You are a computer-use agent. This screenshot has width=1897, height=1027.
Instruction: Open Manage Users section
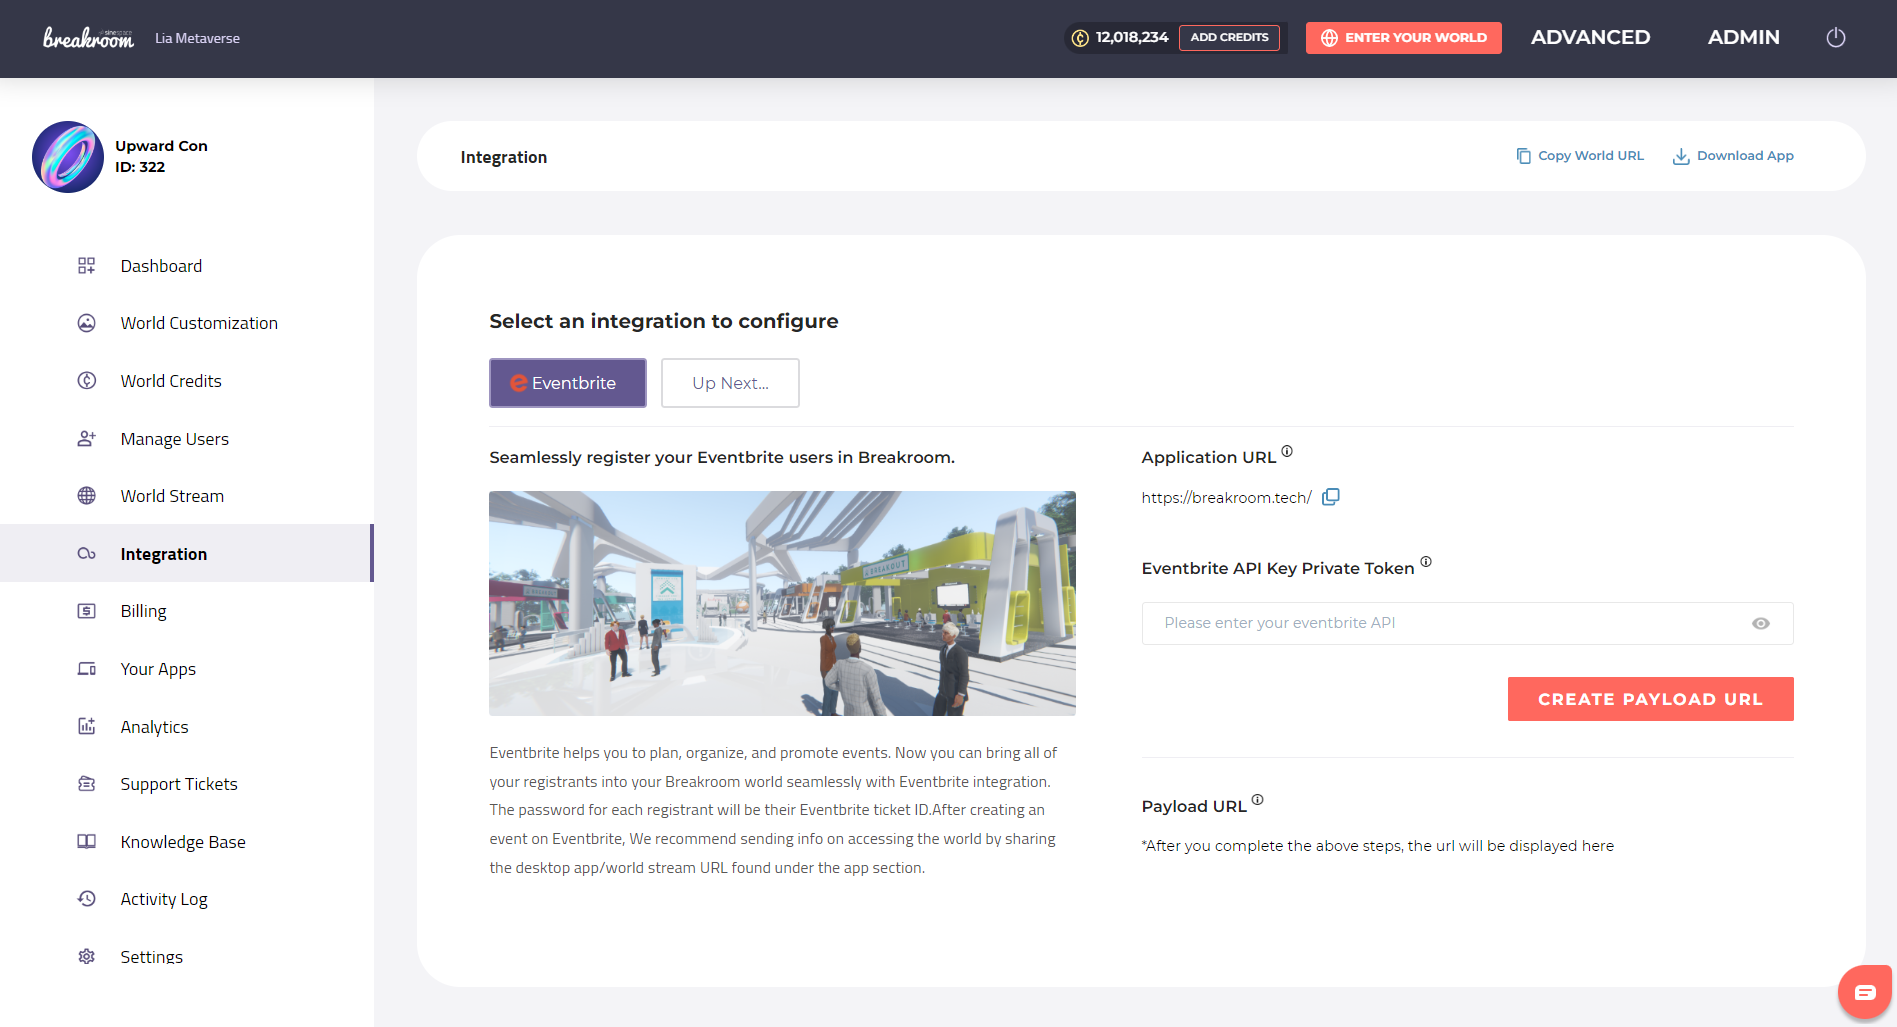click(175, 439)
